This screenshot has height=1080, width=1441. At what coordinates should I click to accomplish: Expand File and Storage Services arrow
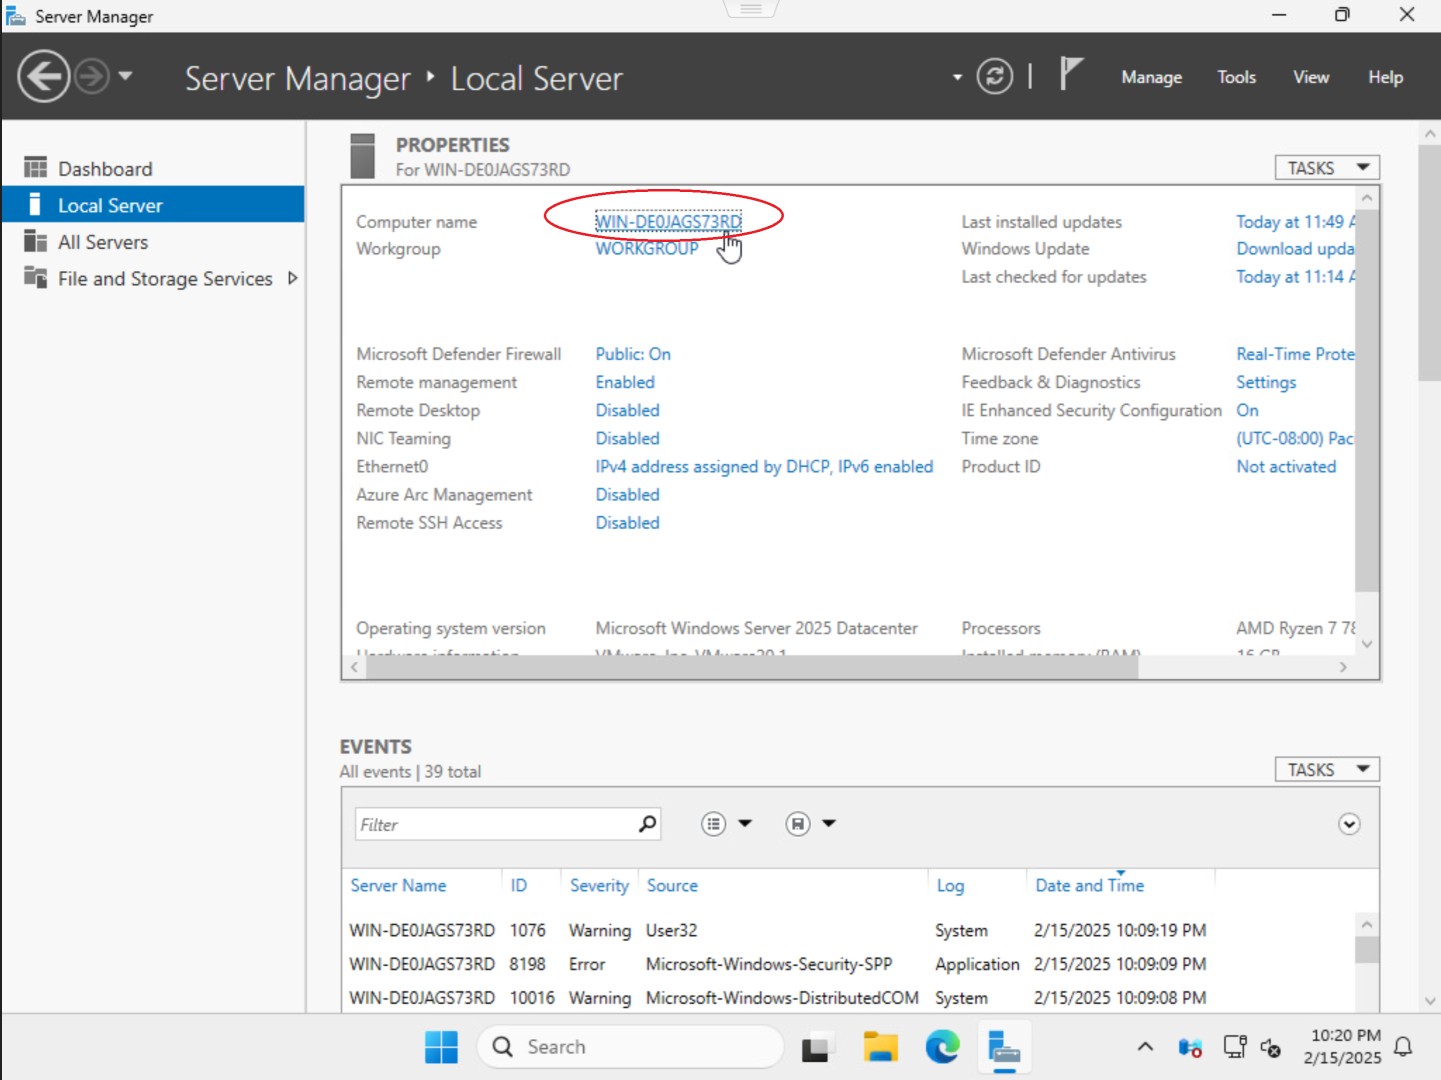coord(292,278)
